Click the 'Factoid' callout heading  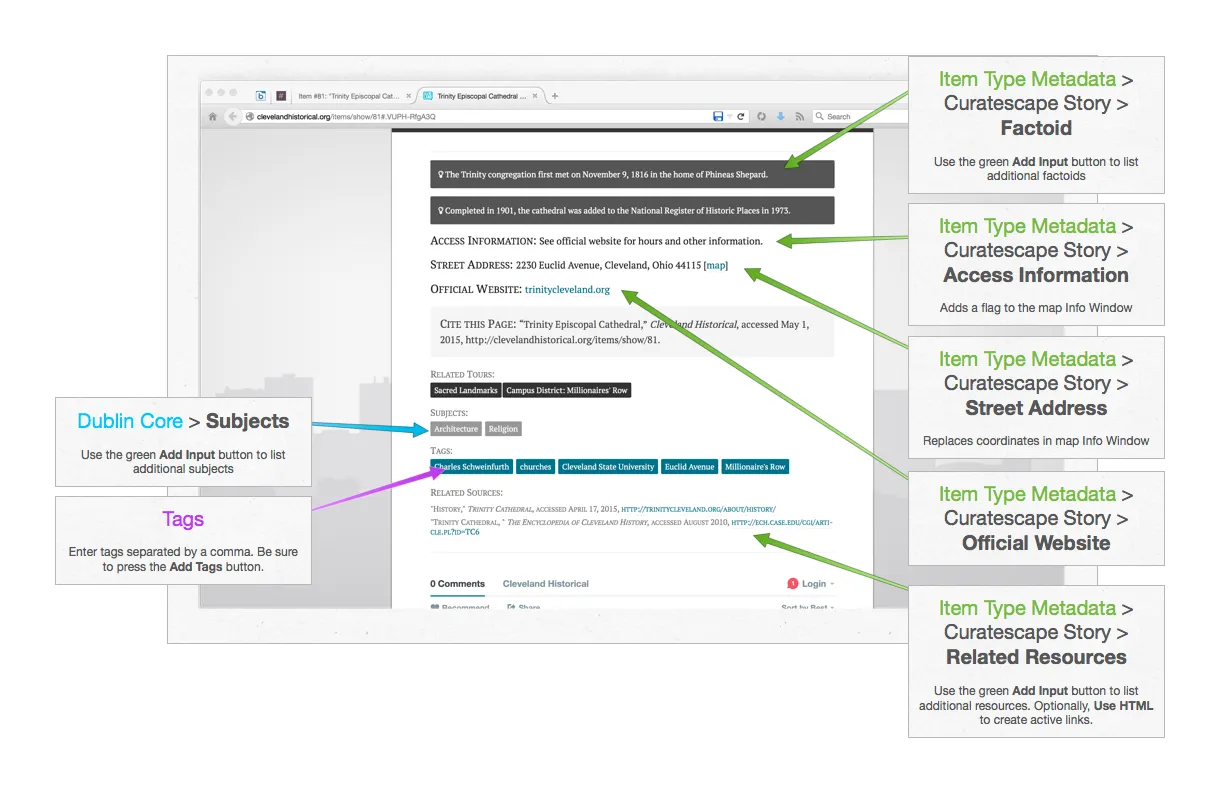(x=1036, y=128)
